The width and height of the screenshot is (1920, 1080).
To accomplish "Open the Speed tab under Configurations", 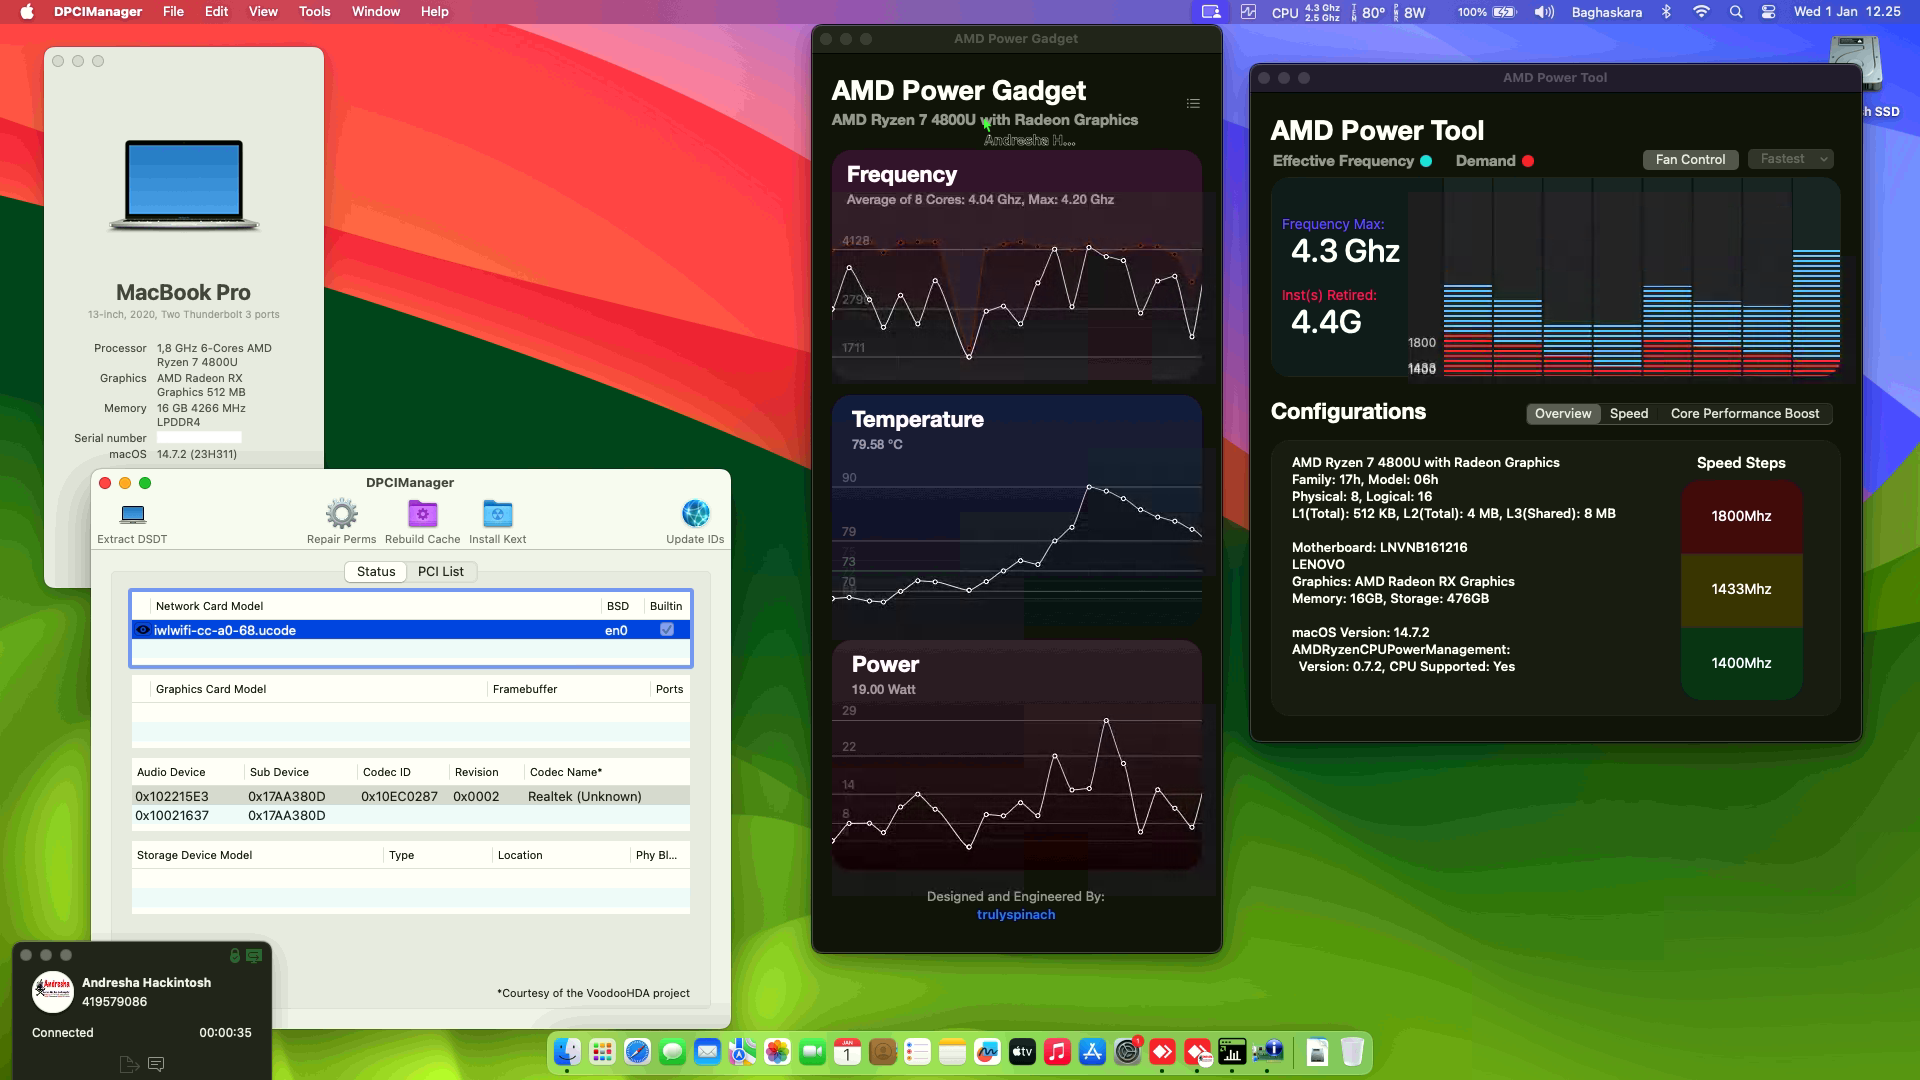I will (x=1629, y=413).
